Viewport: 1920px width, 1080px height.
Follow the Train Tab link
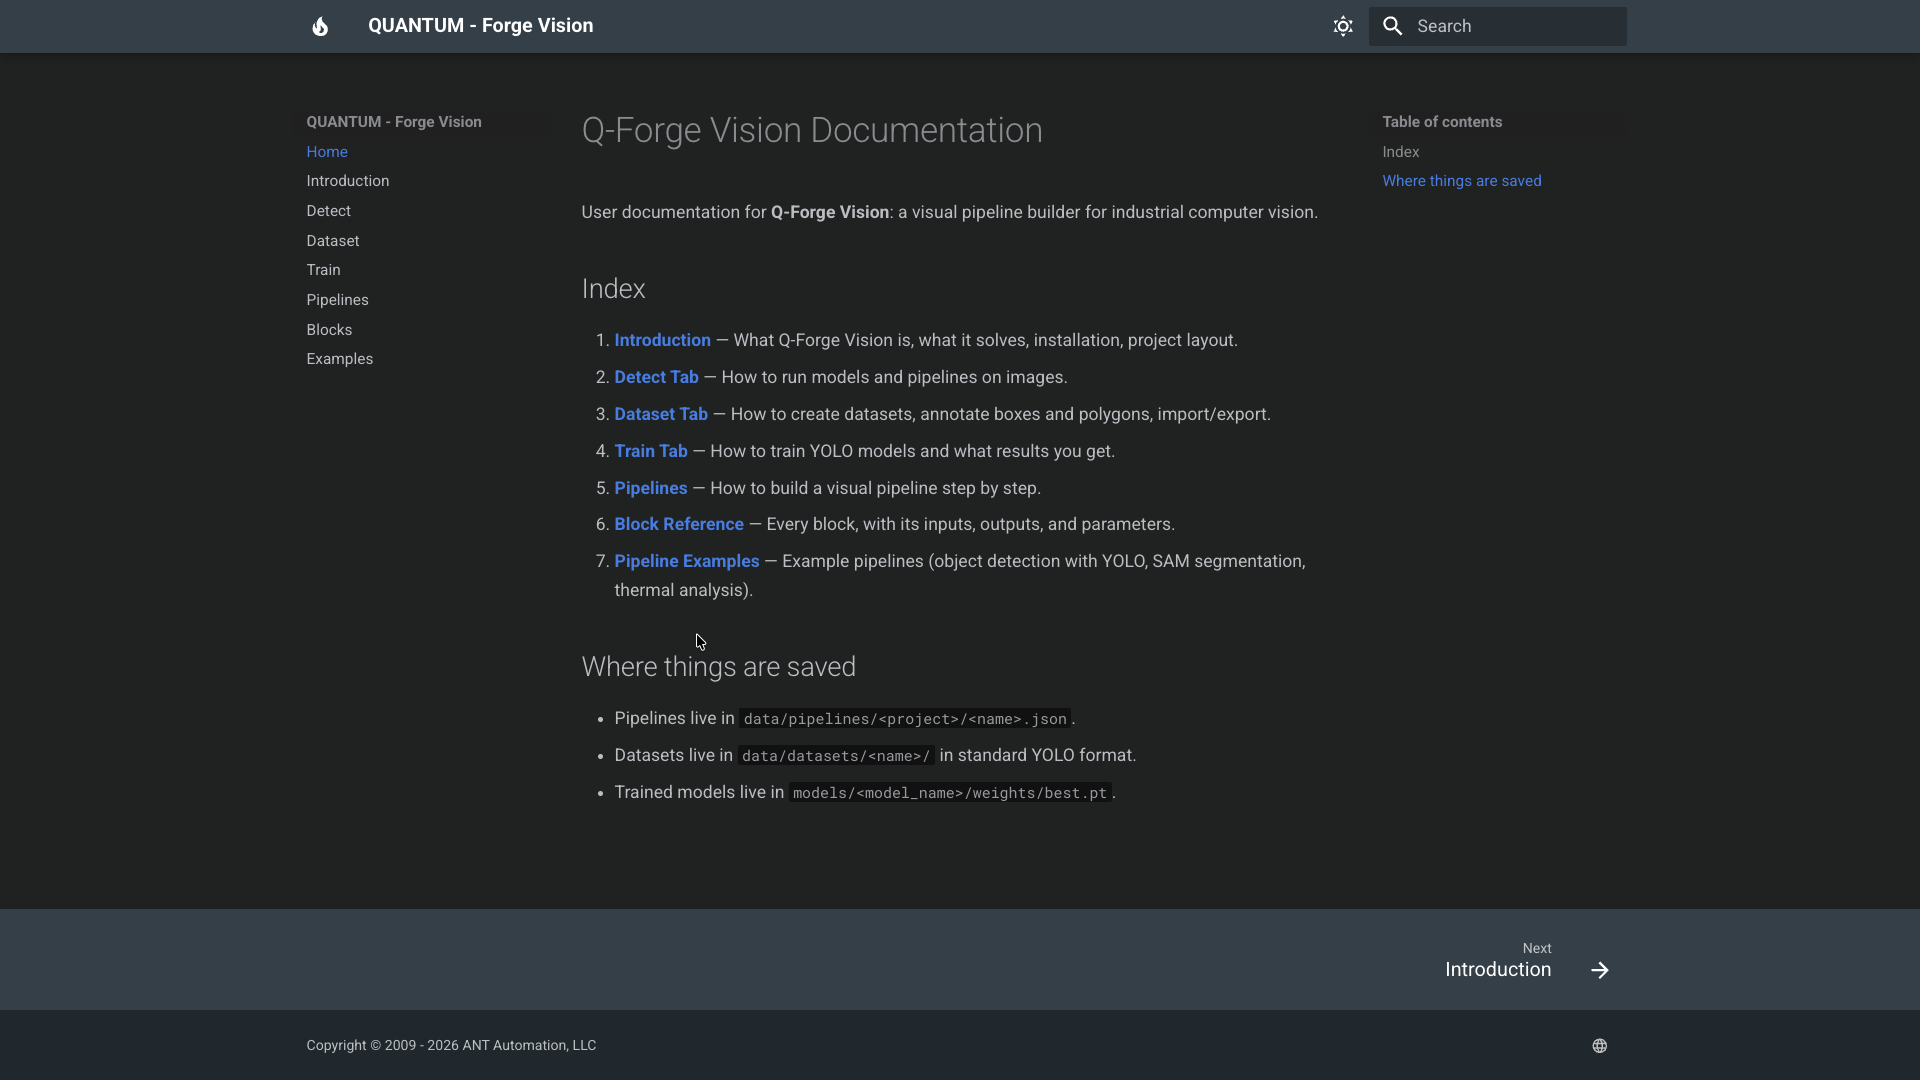tap(651, 451)
